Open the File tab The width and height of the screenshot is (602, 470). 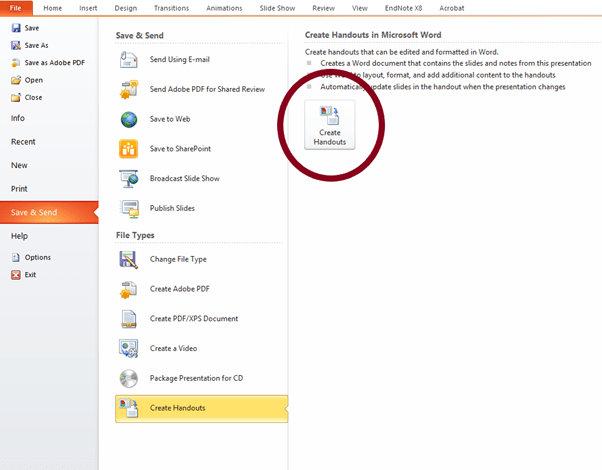point(16,8)
